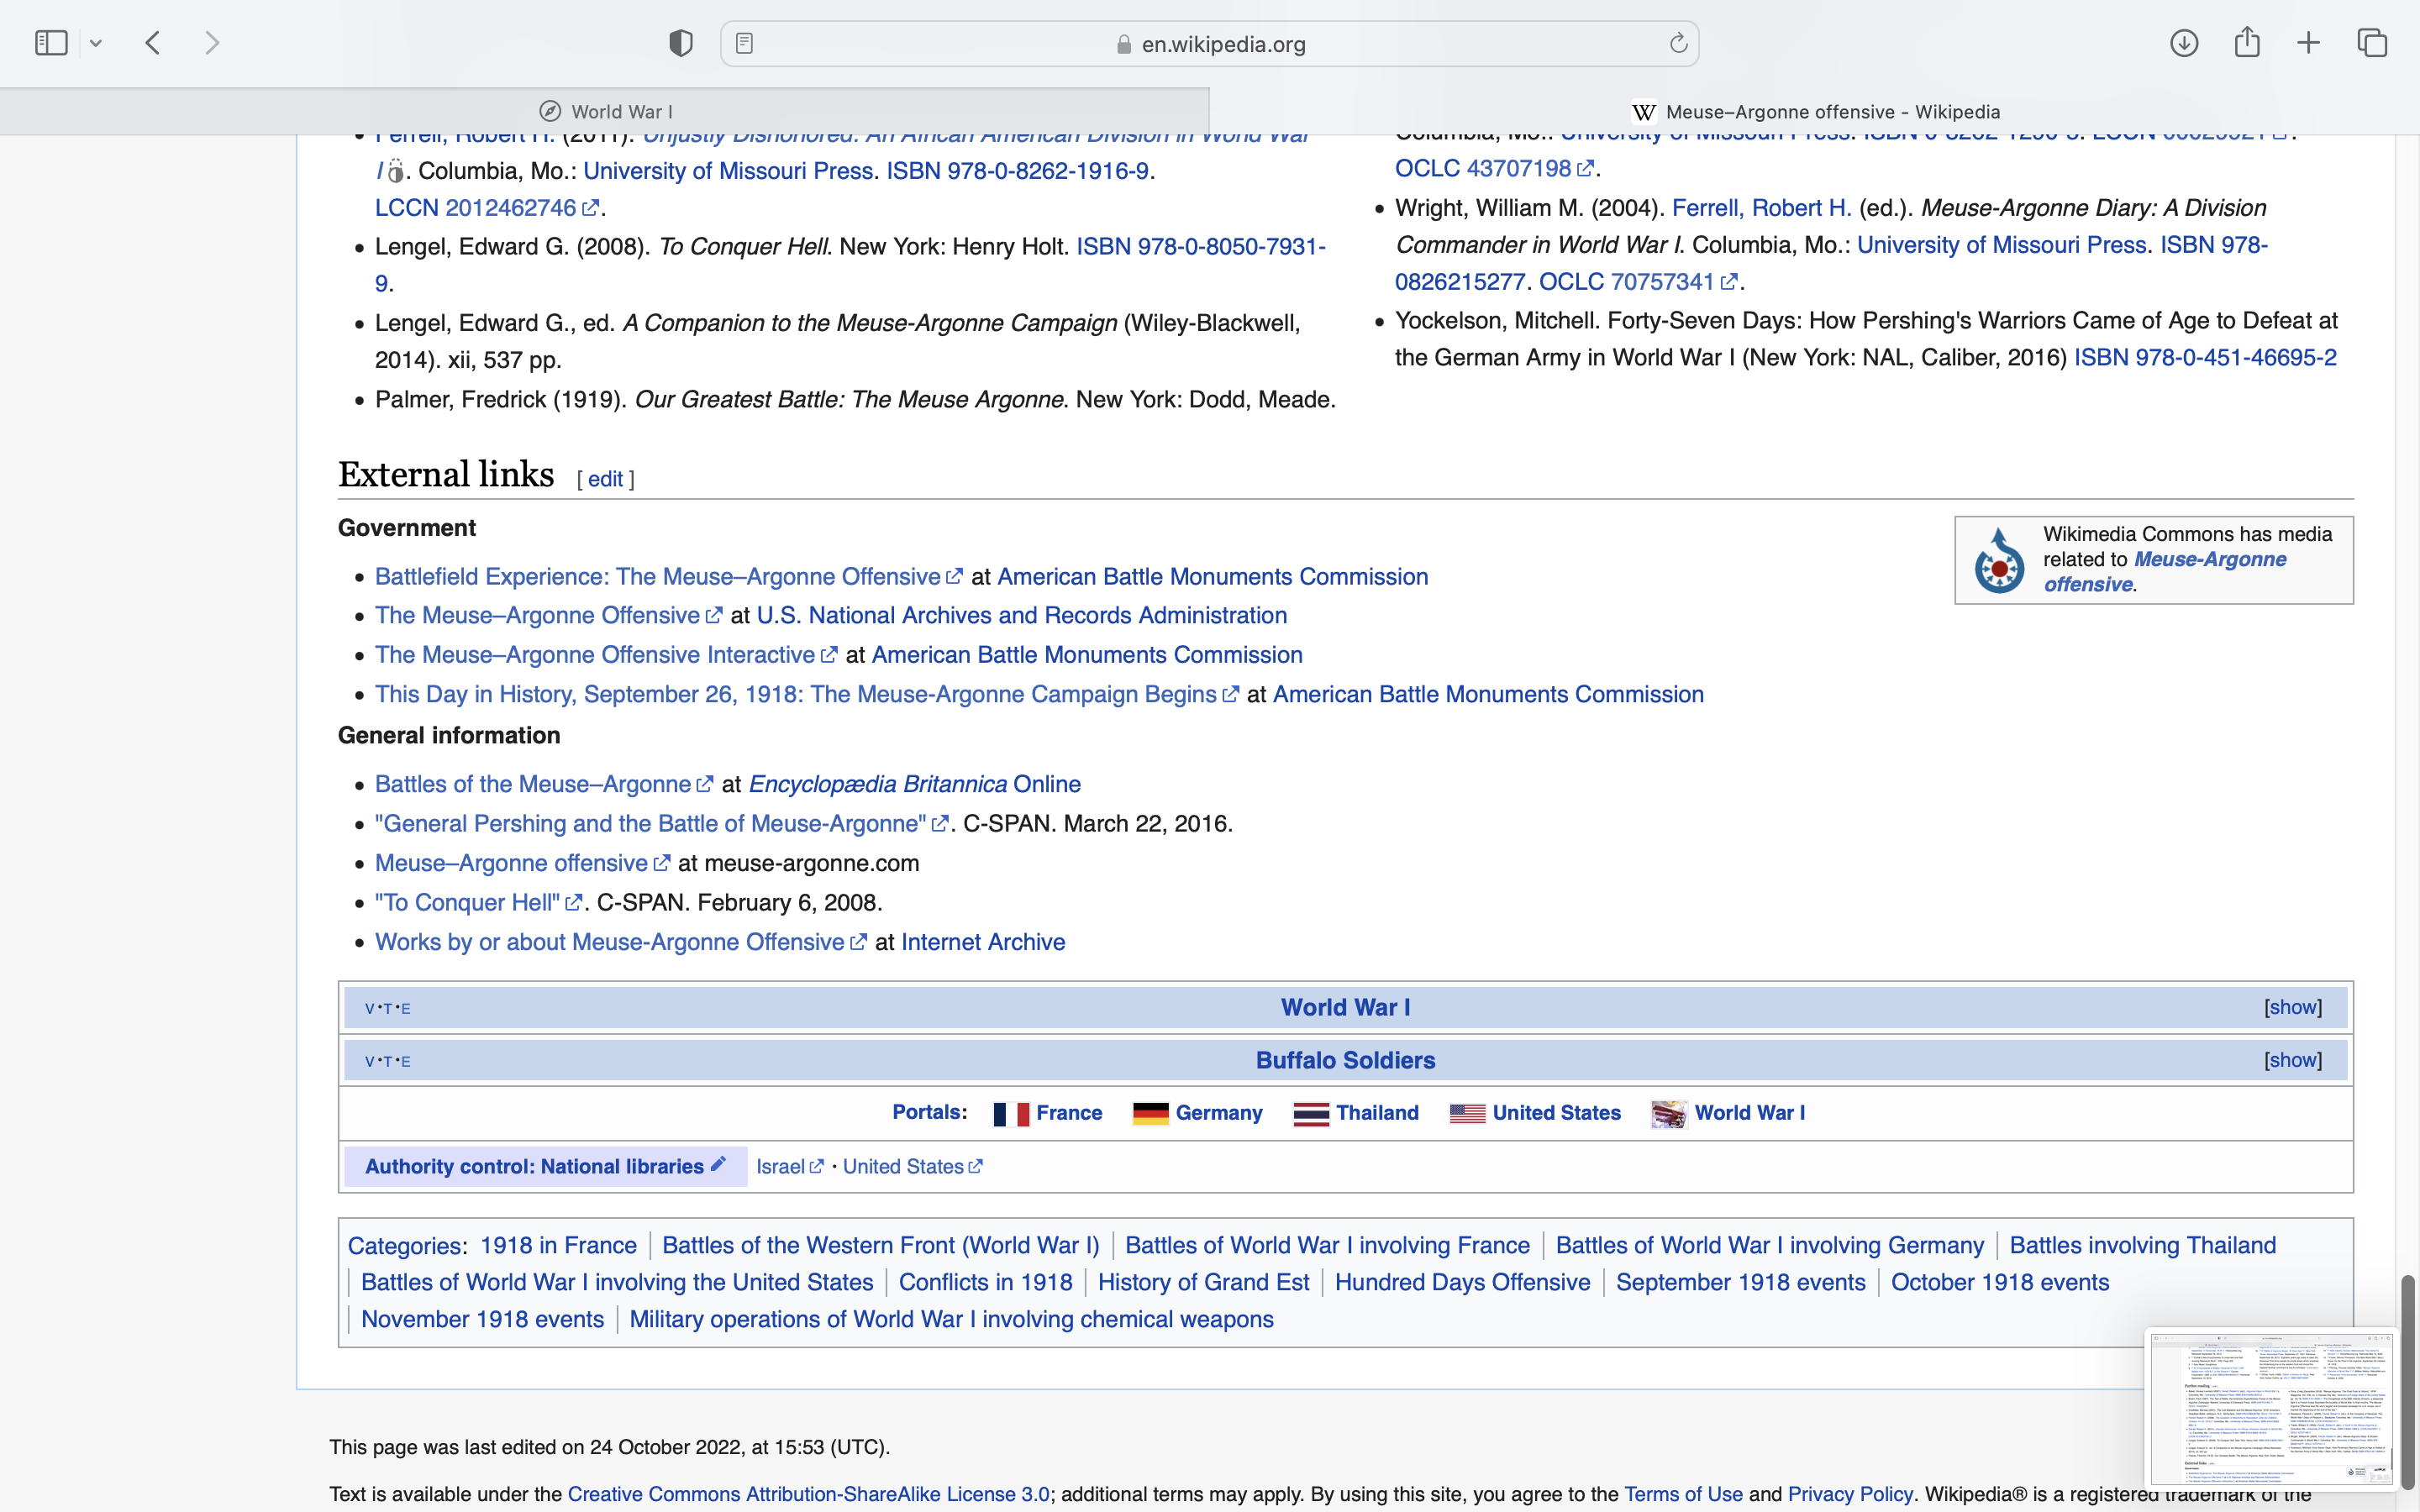This screenshot has width=2420, height=1512.
Task: Select the Meuse–Argonne offensive tab
Action: [1814, 111]
